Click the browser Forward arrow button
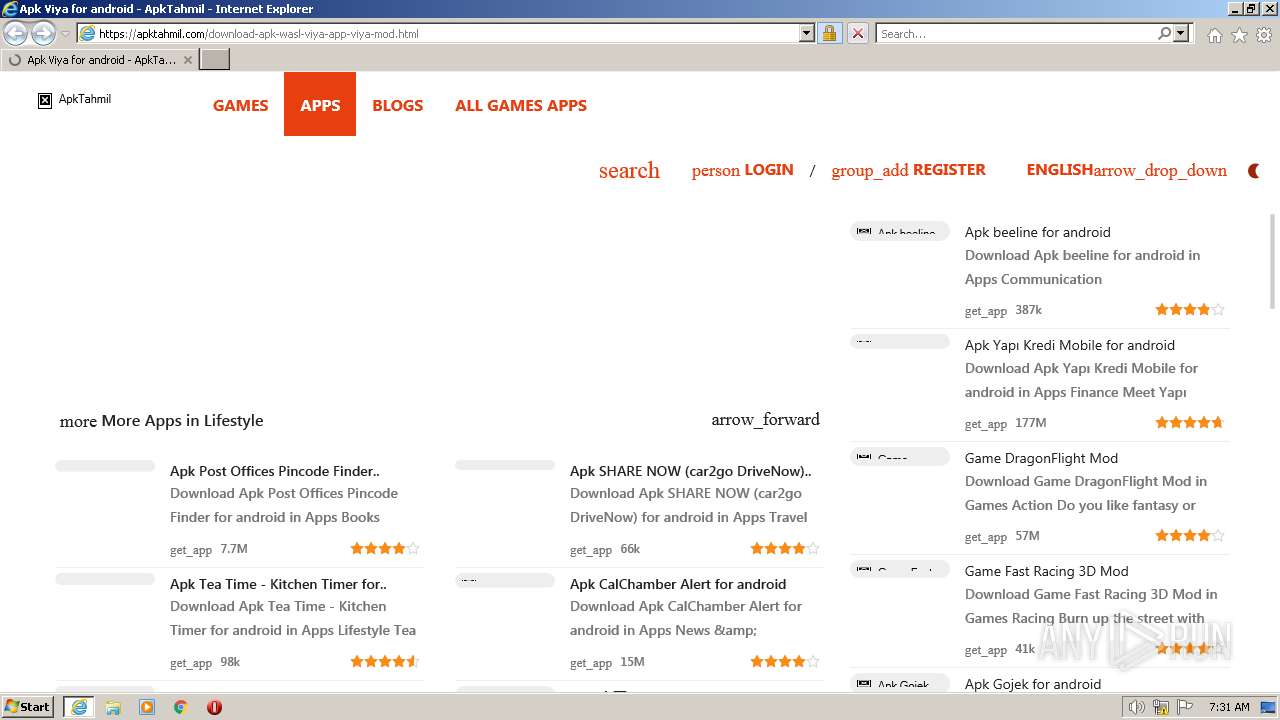Viewport: 1280px width, 720px height. pyautogui.click(x=43, y=33)
